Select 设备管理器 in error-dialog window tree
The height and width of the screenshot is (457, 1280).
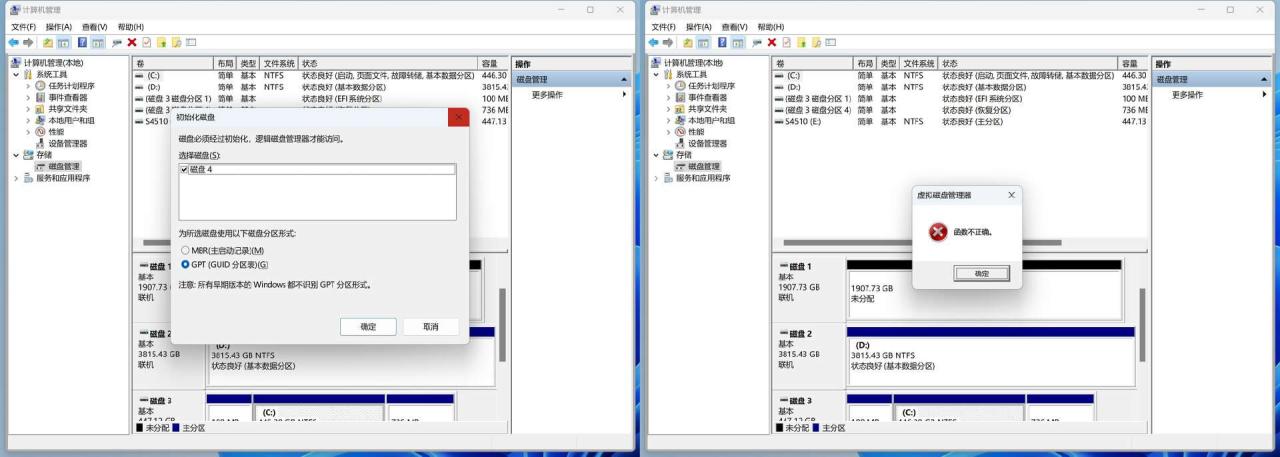[x=709, y=143]
